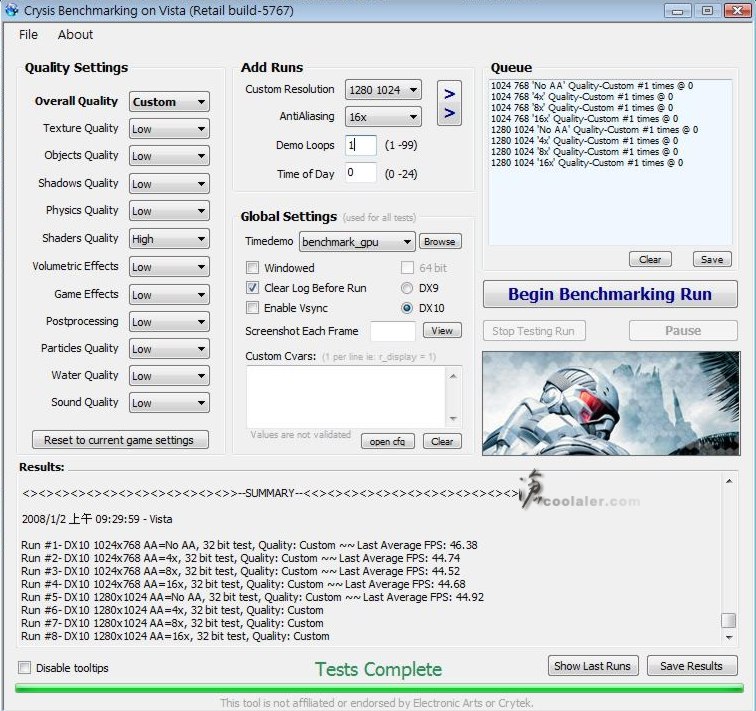Click the Save Results button
The height and width of the screenshot is (711, 756).
(x=692, y=666)
